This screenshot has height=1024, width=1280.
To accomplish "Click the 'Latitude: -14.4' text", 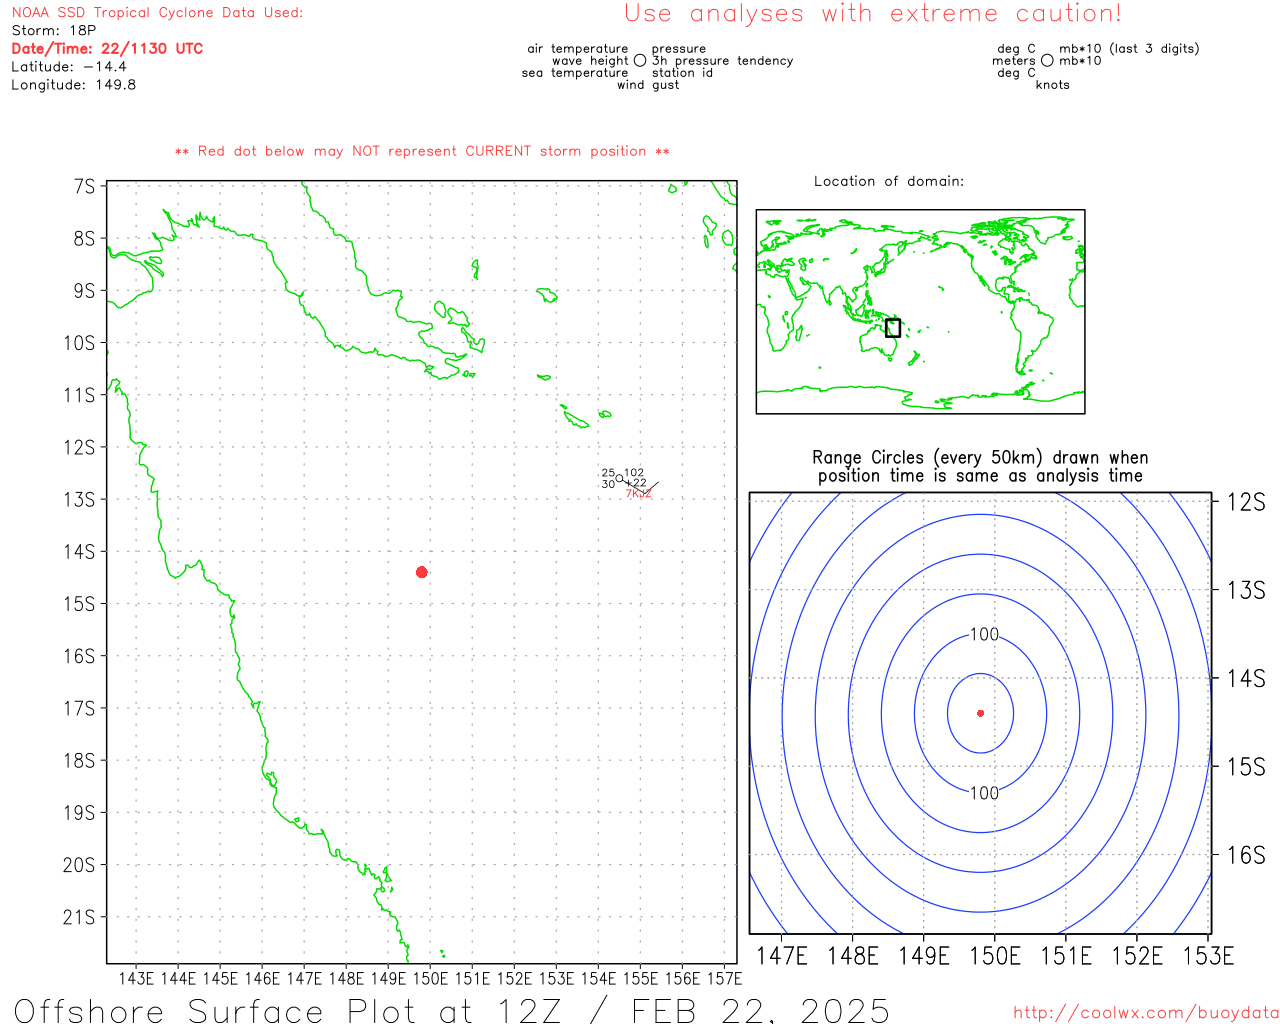I will pyautogui.click(x=69, y=67).
